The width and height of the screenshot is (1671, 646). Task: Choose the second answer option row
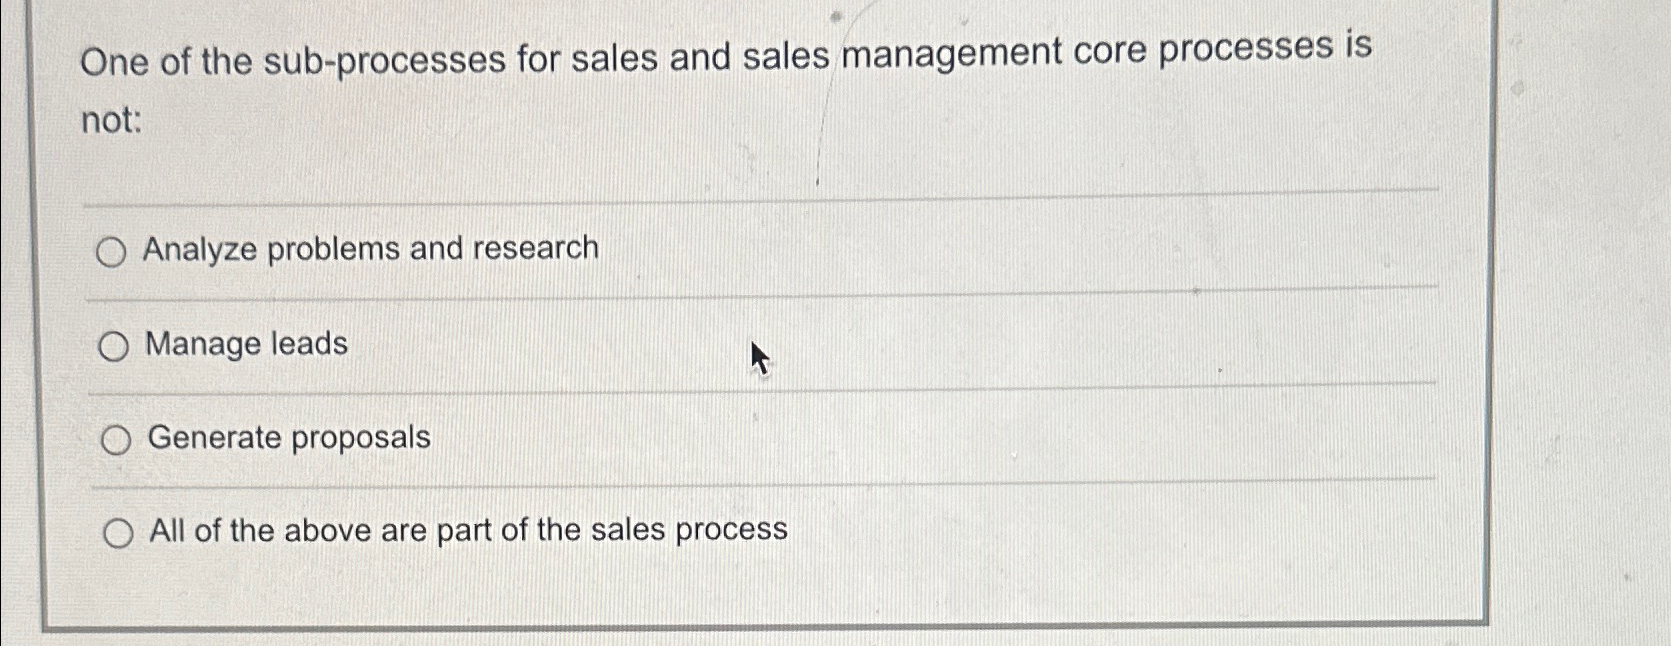pos(500,345)
